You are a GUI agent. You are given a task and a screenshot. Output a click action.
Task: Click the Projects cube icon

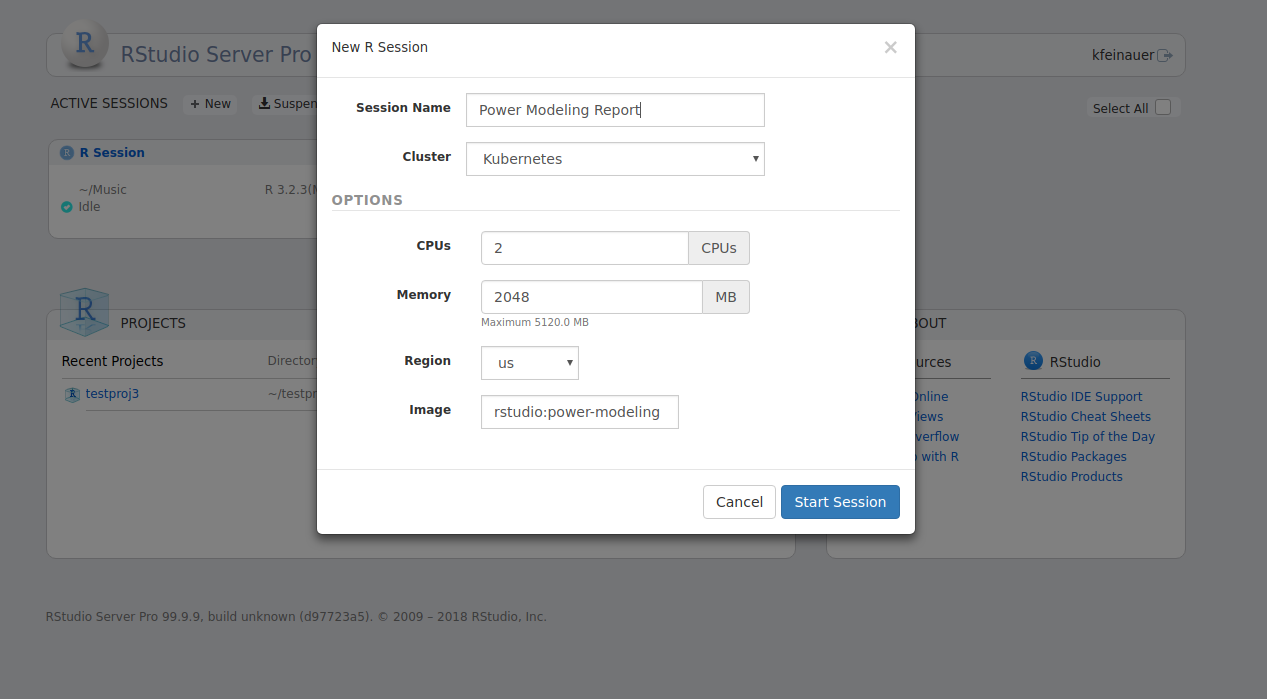pyautogui.click(x=84, y=312)
